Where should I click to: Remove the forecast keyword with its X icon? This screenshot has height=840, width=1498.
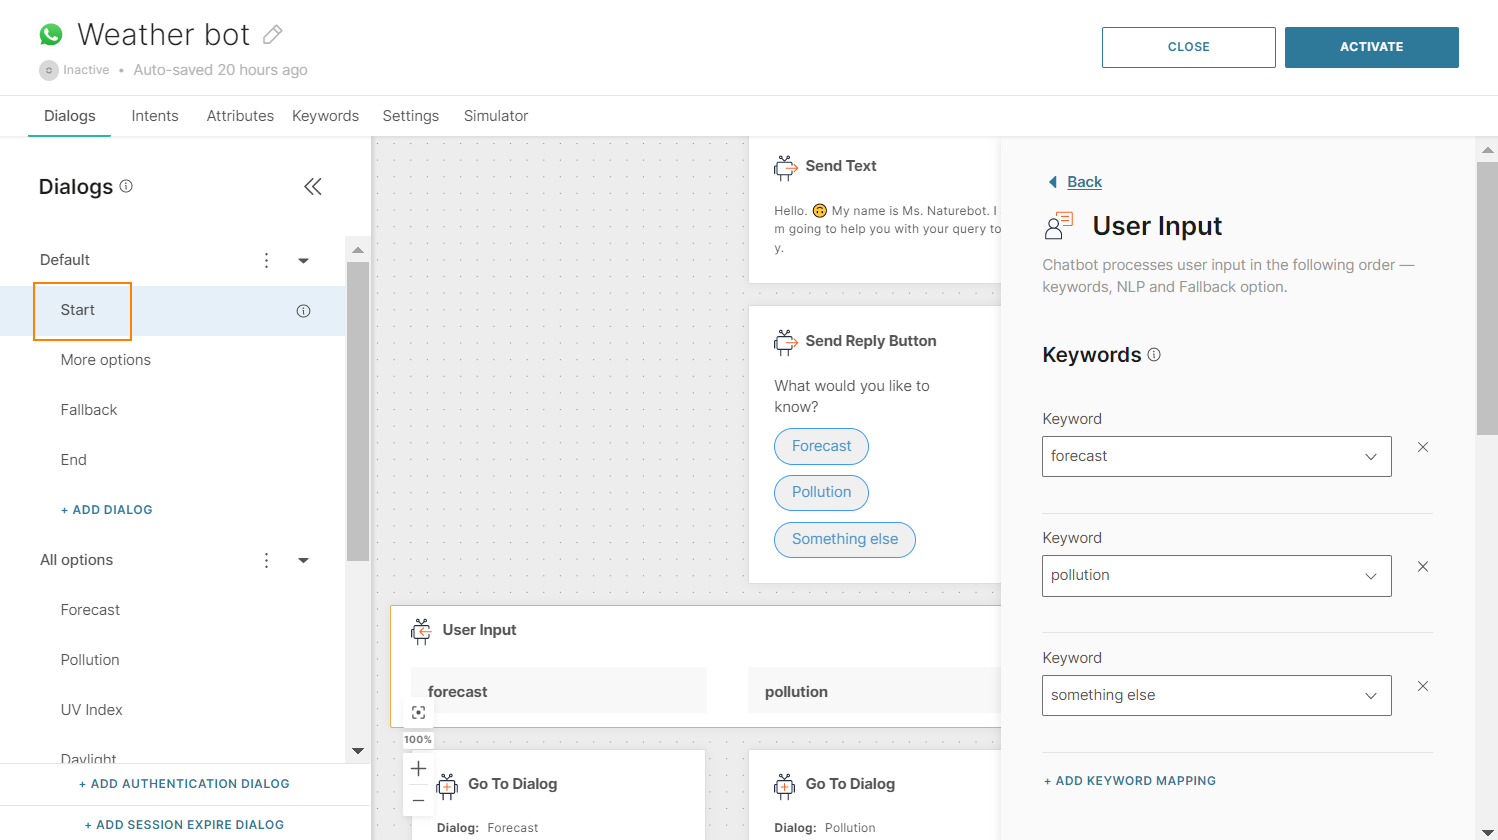[x=1422, y=447]
